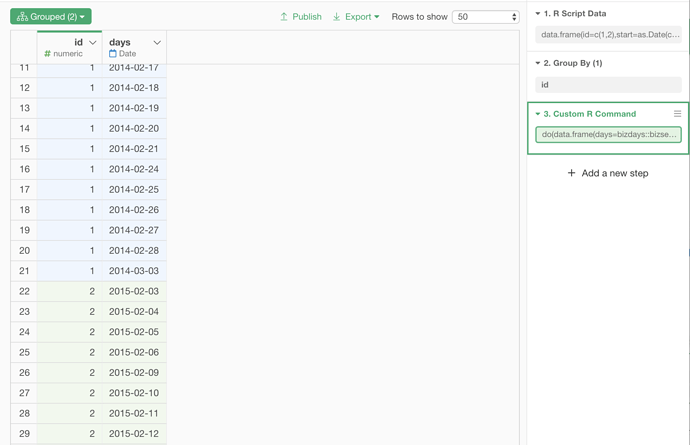
Task: Click row number 16
Action: pos(24,169)
